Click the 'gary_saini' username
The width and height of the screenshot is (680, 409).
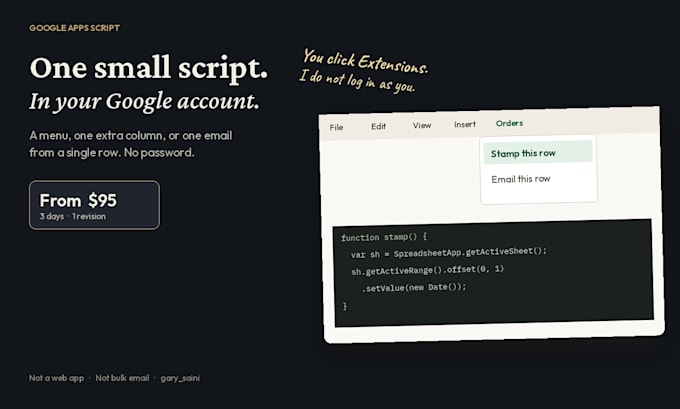180,378
